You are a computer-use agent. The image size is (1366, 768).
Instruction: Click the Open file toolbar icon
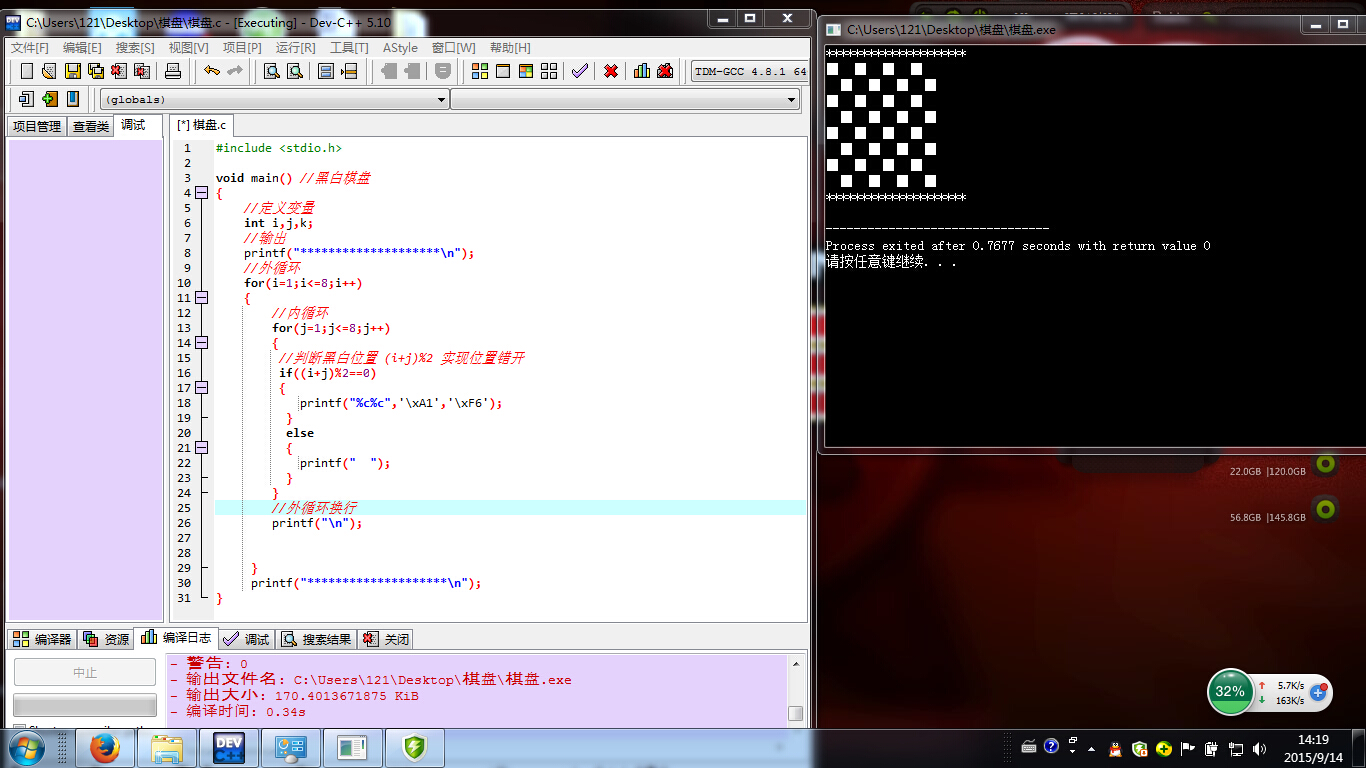pos(49,71)
